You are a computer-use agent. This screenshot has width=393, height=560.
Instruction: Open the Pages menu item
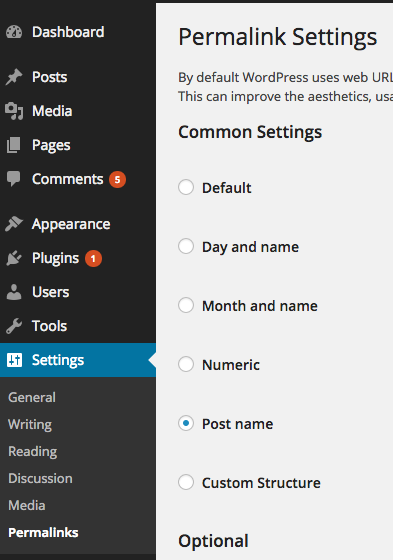pos(78,145)
